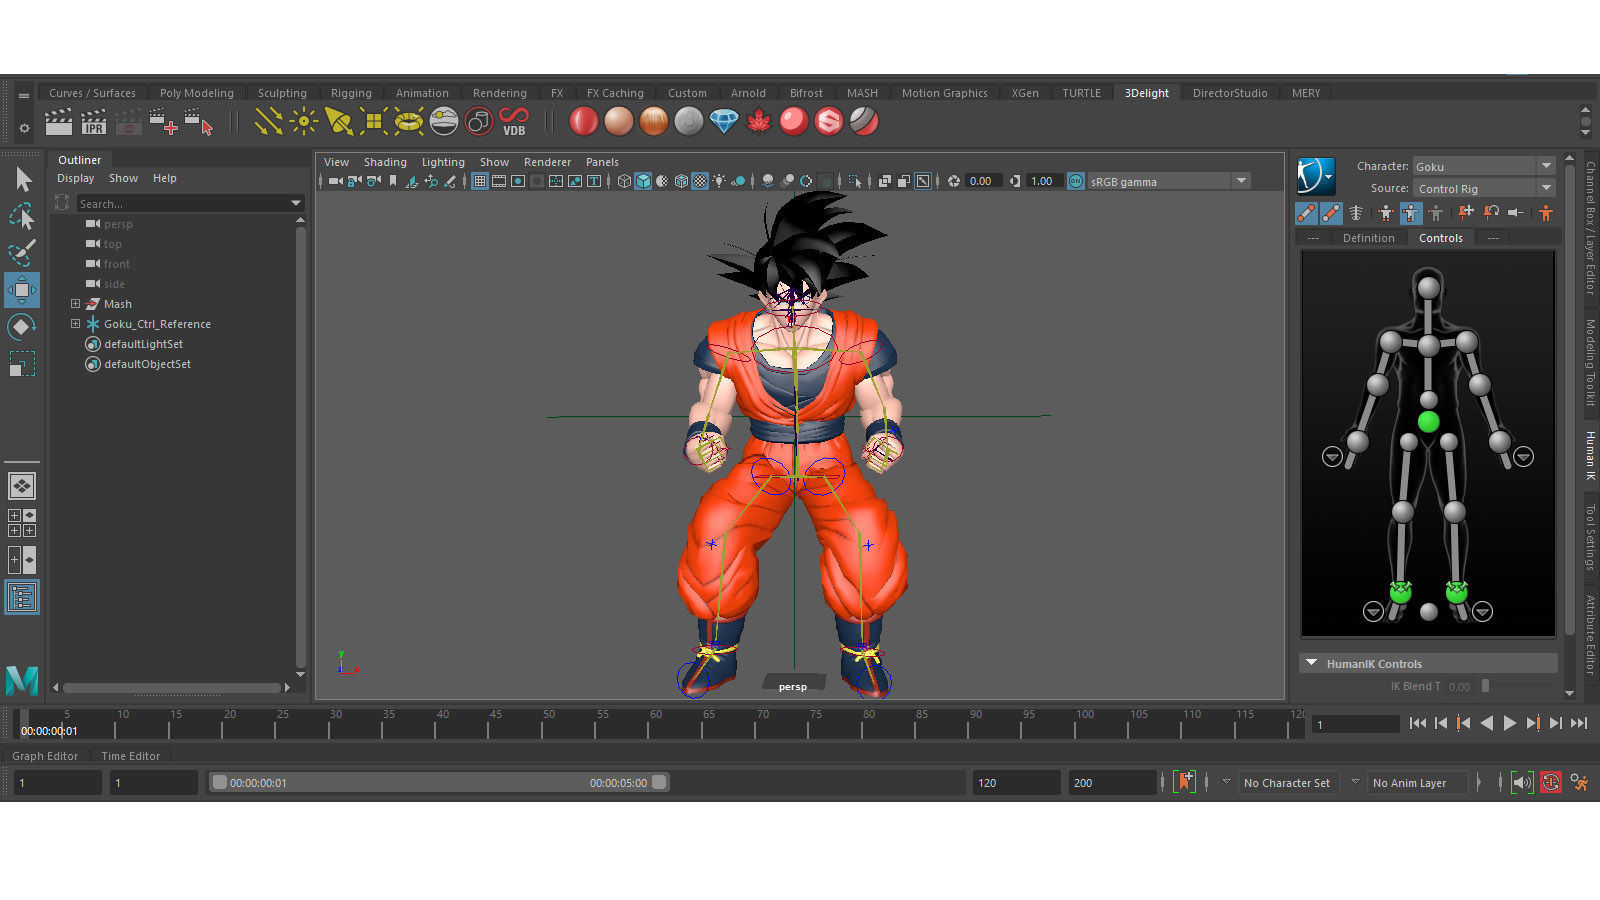Toggle HumanIK Show IK effectors button
The height and width of the screenshot is (900, 1600).
pyautogui.click(x=1306, y=213)
